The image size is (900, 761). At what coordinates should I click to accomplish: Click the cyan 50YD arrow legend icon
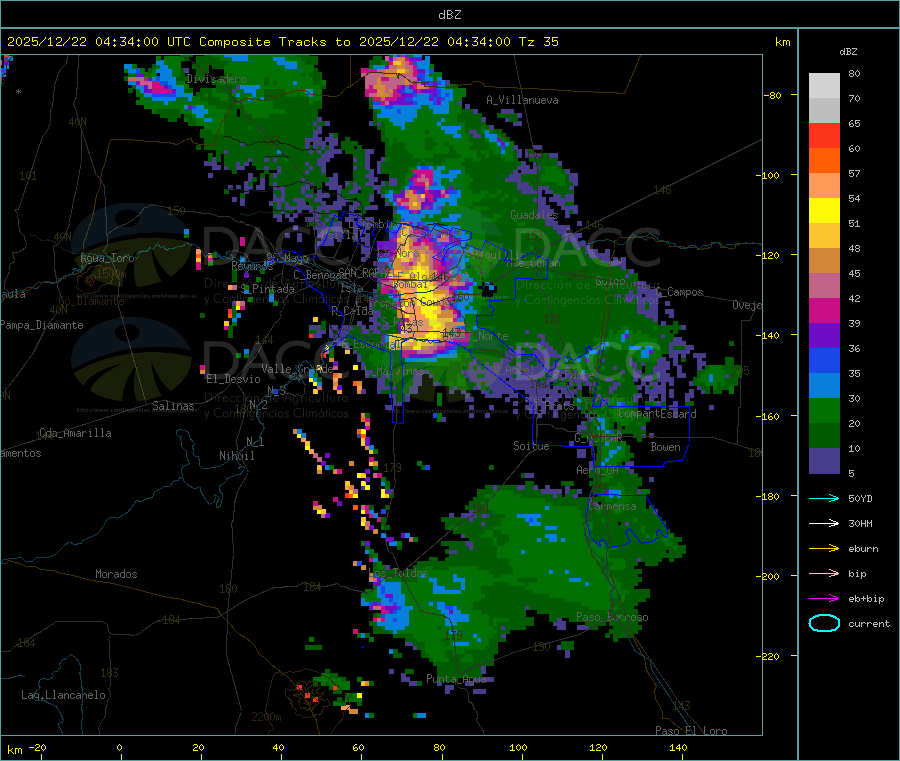(824, 498)
